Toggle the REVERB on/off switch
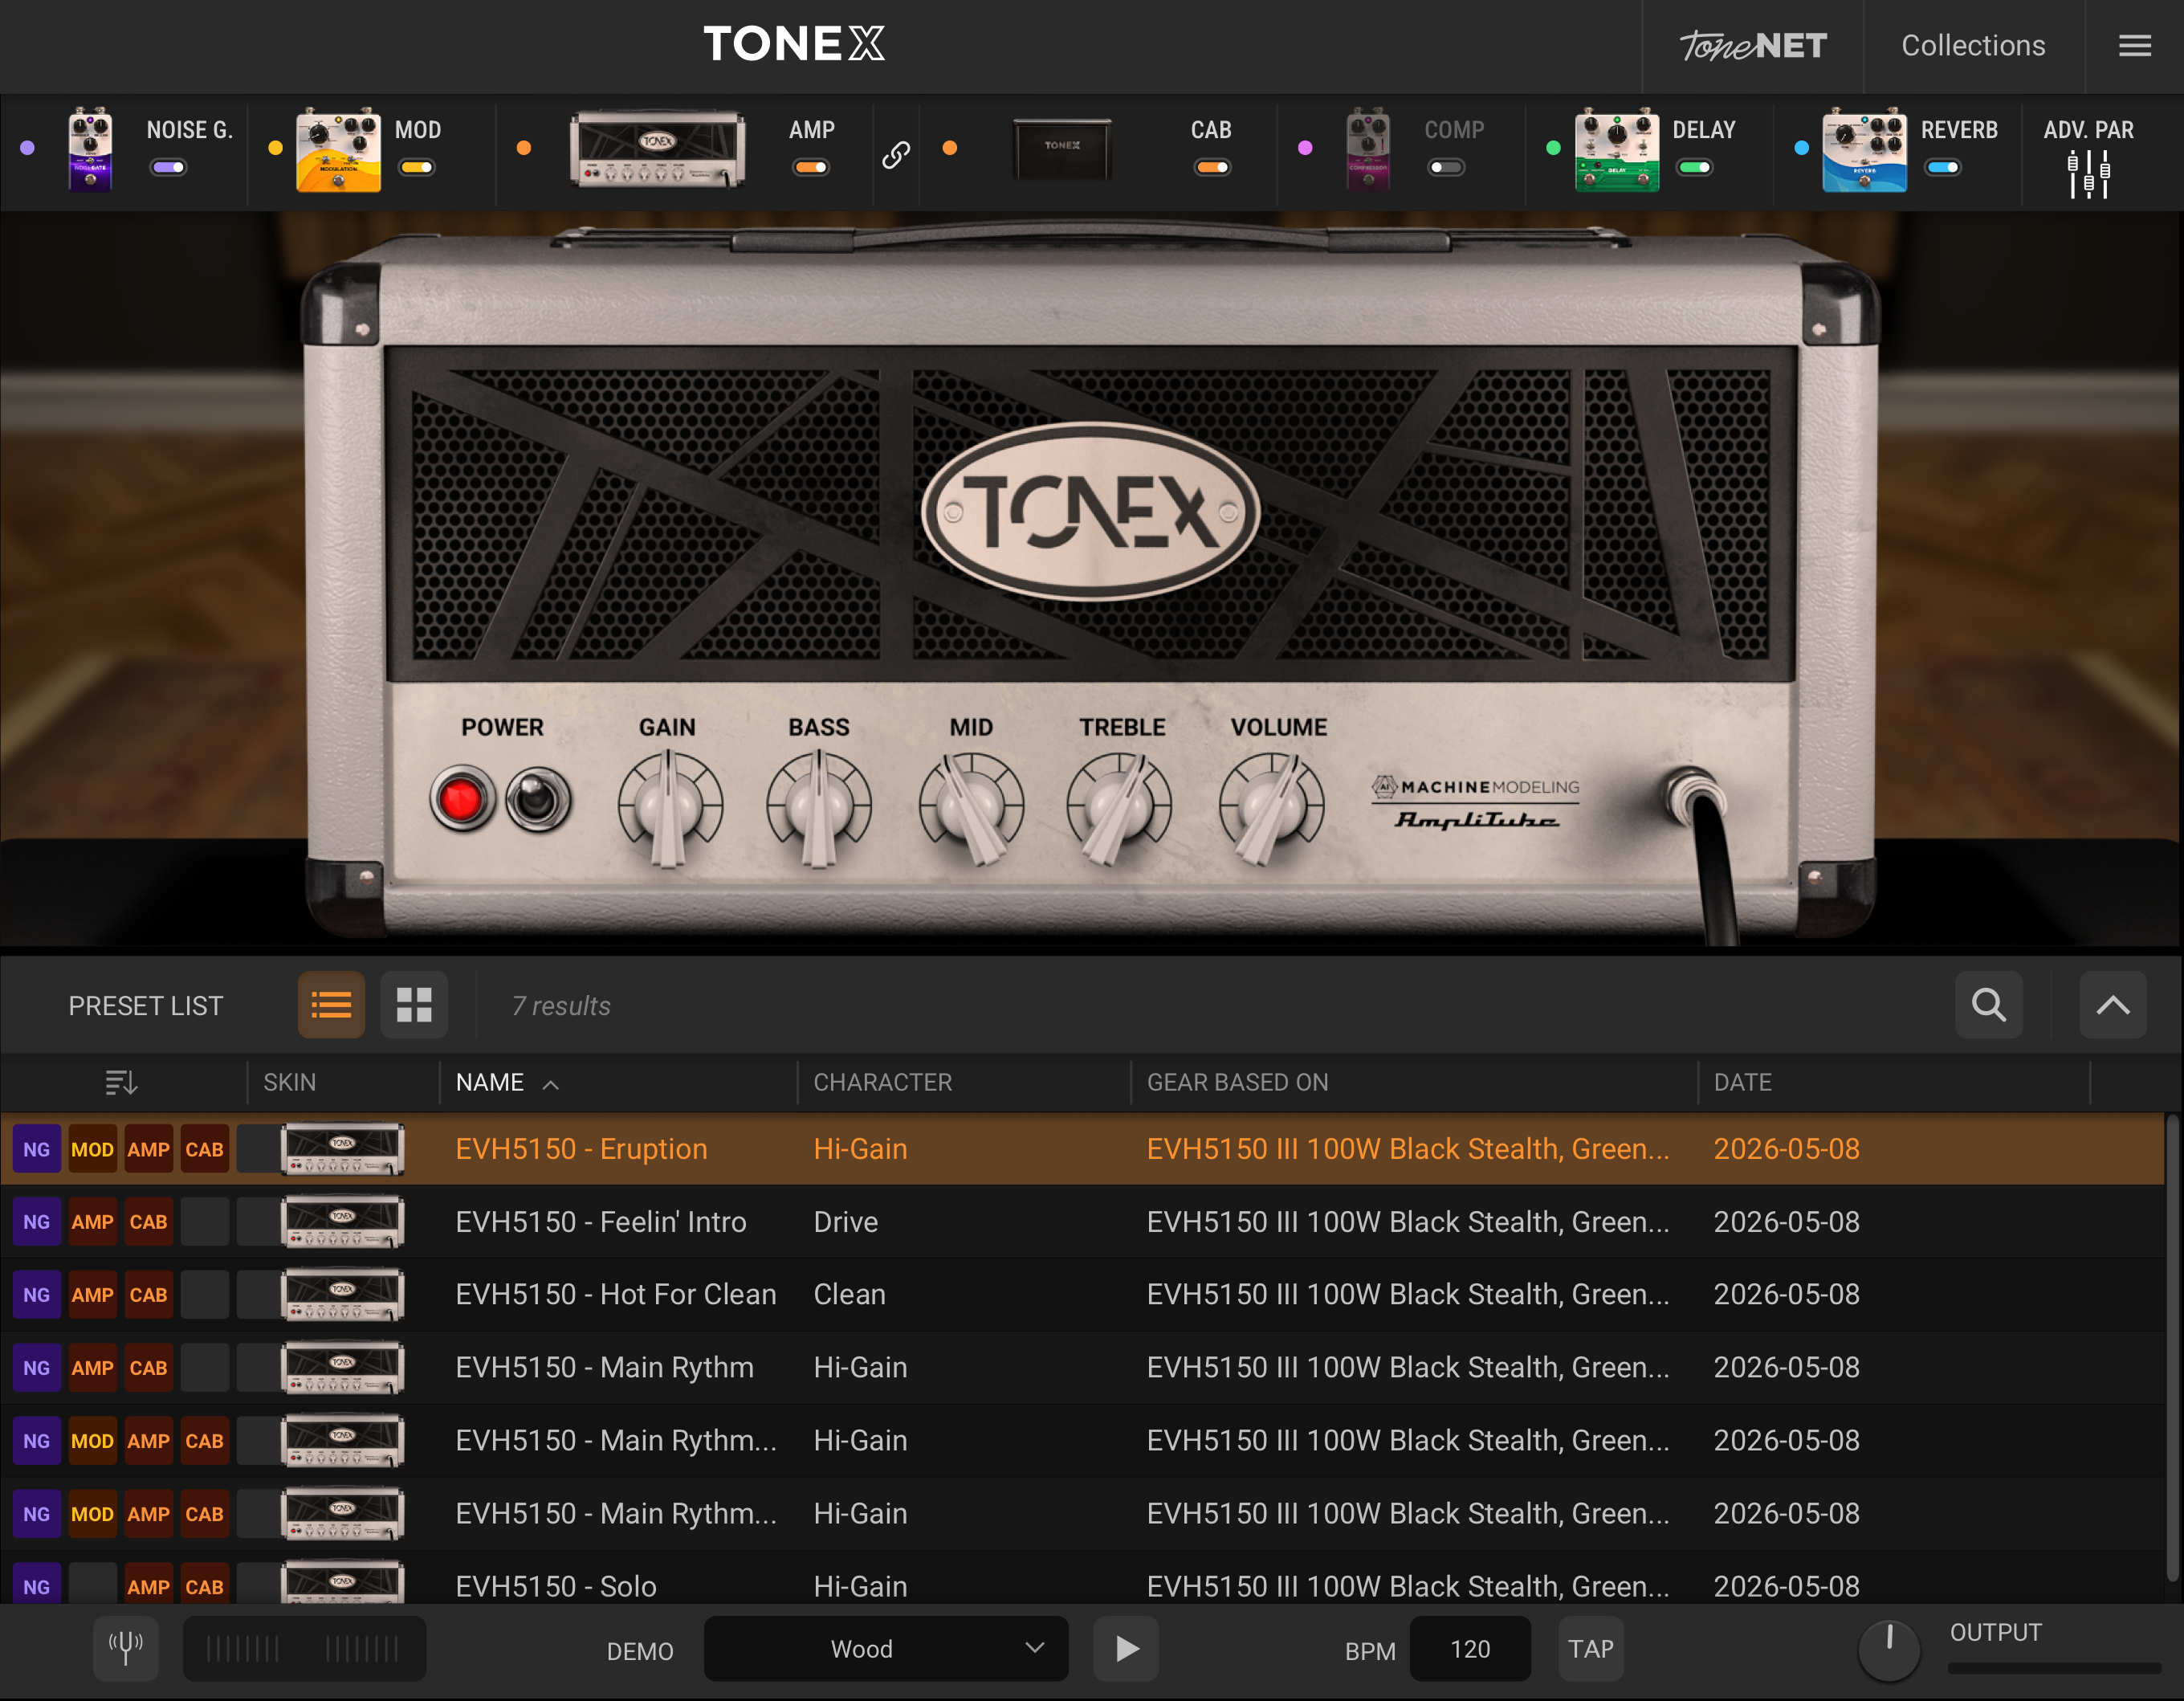Viewport: 2184px width, 1701px height. pyautogui.click(x=1942, y=167)
